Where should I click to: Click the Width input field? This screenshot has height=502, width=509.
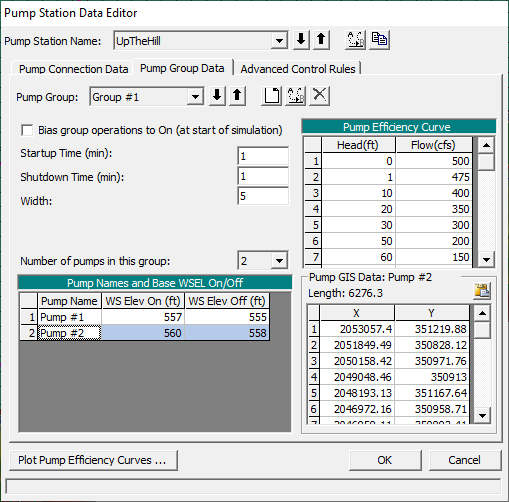click(263, 196)
